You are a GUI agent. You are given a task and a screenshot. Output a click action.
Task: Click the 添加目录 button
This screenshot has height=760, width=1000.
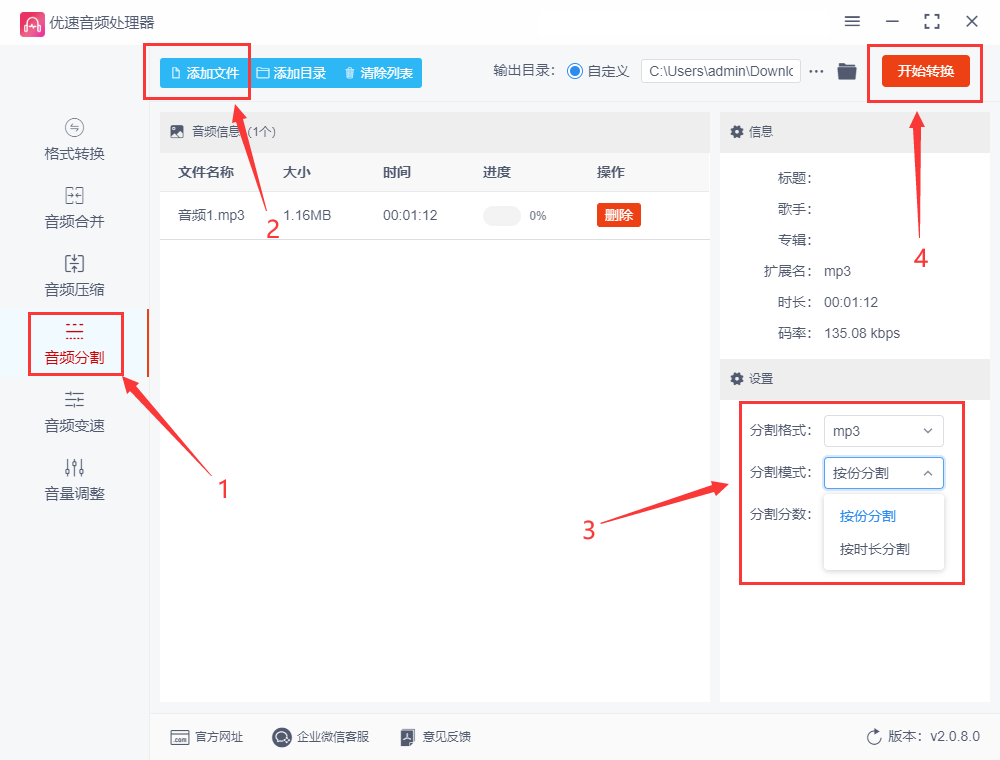[x=291, y=73]
